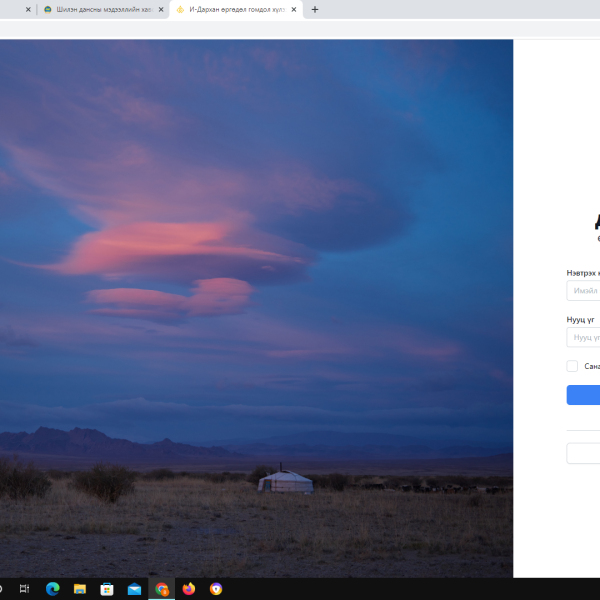
Task: Focus the "Имэйл" login input field
Action: pyautogui.click(x=585, y=291)
